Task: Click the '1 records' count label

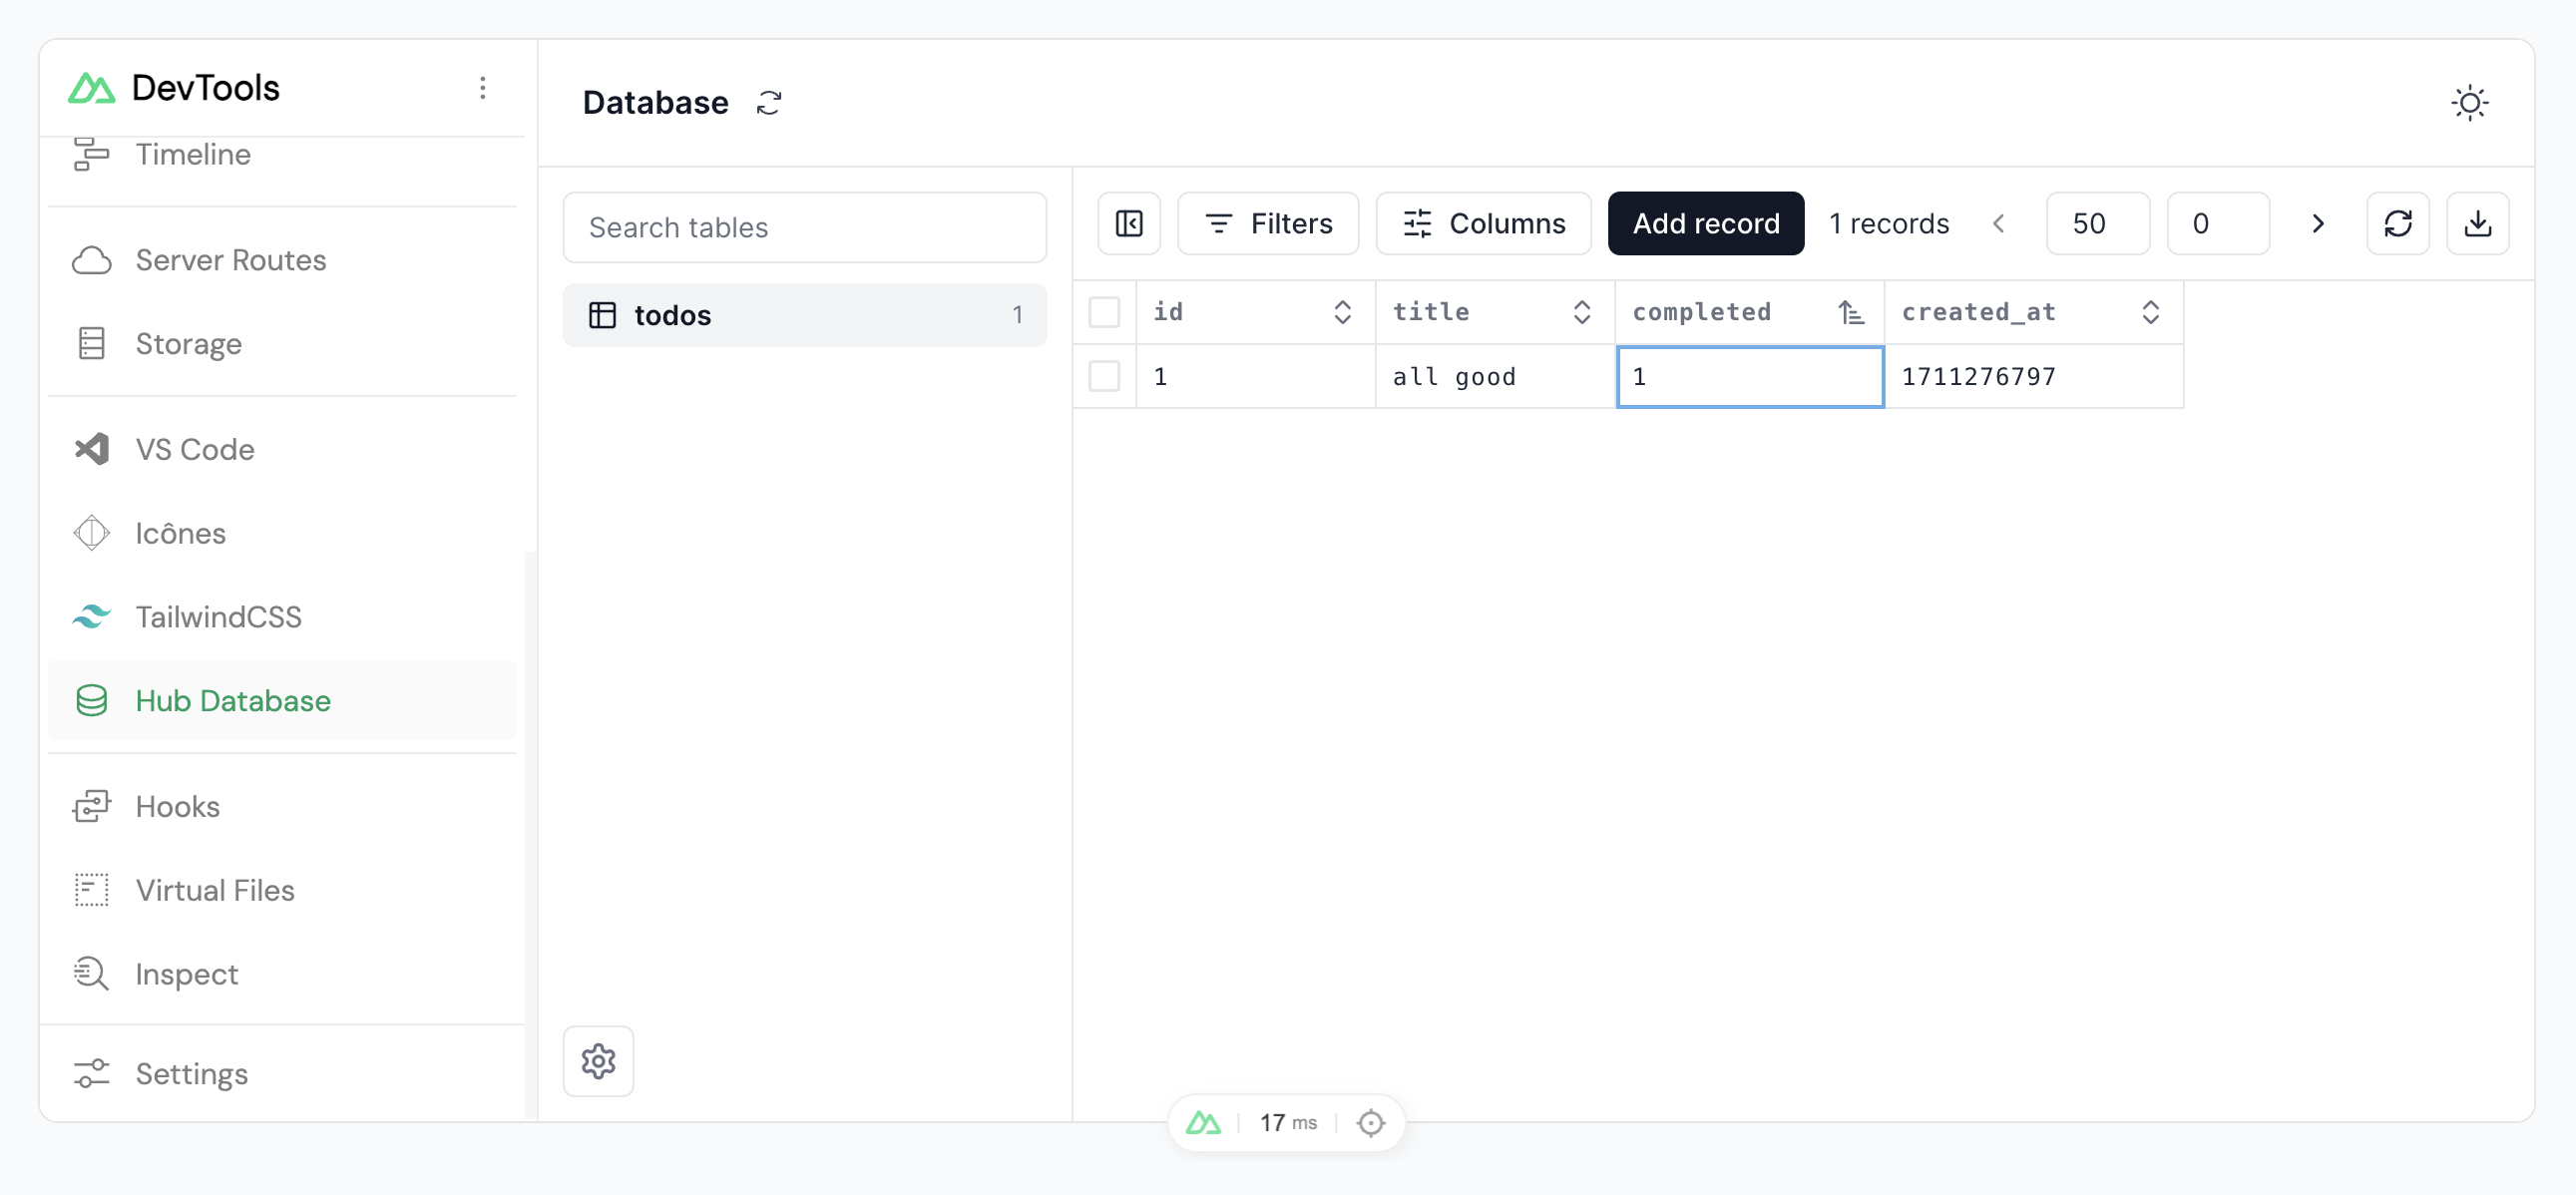Action: (x=1889, y=223)
